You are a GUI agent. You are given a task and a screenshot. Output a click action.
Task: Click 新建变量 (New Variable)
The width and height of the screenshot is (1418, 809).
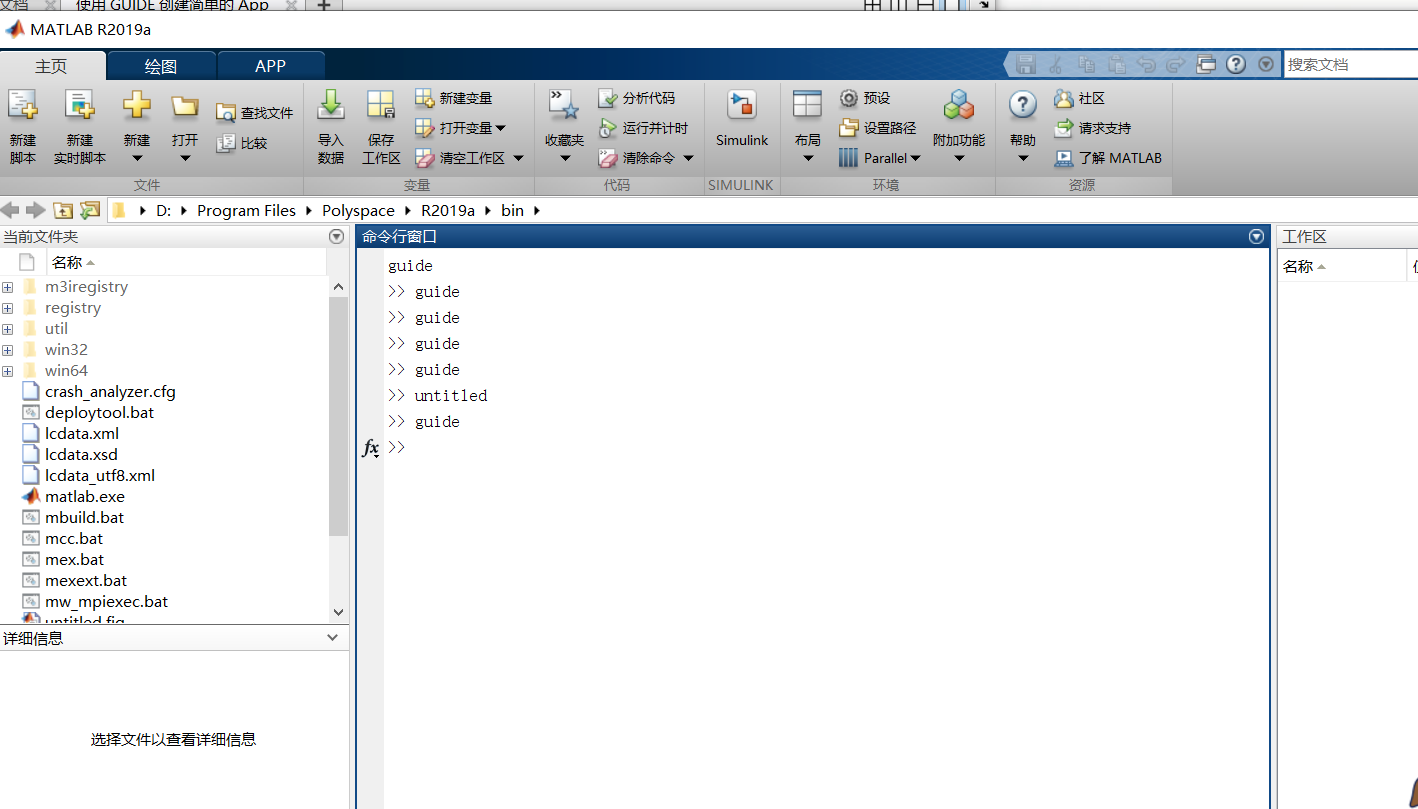coord(454,98)
